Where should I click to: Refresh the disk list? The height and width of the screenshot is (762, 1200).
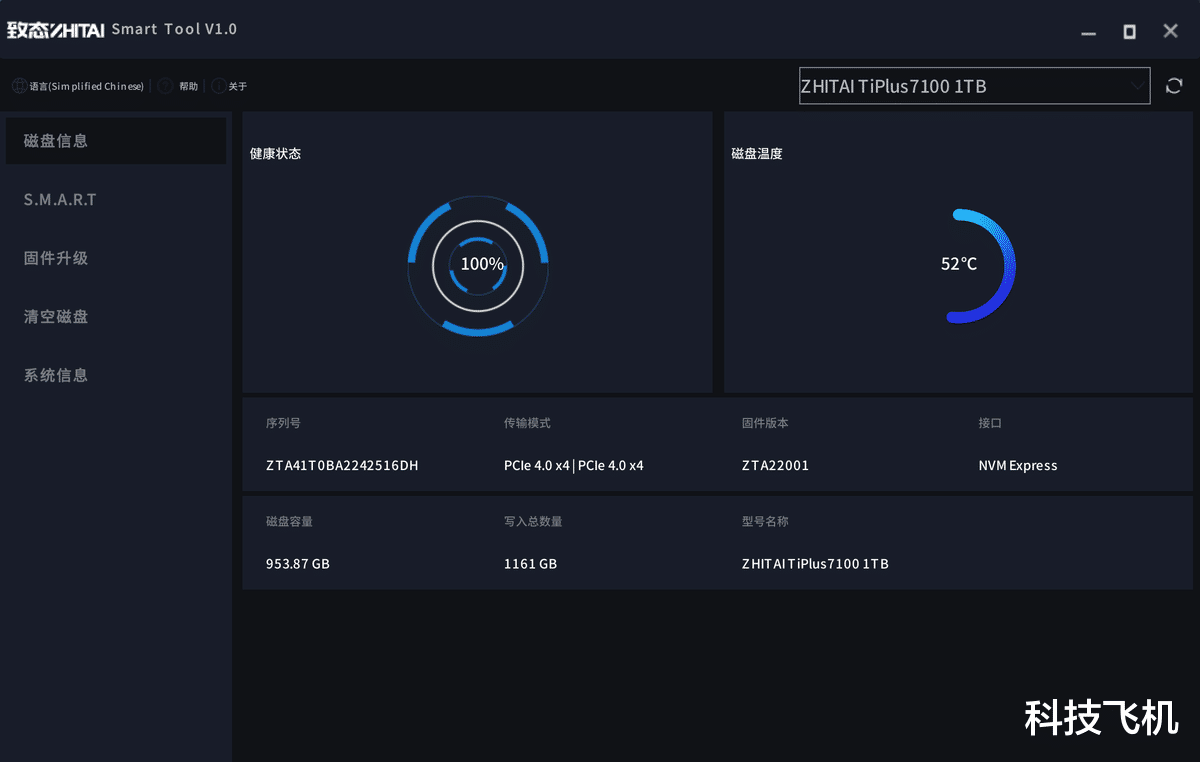point(1174,86)
